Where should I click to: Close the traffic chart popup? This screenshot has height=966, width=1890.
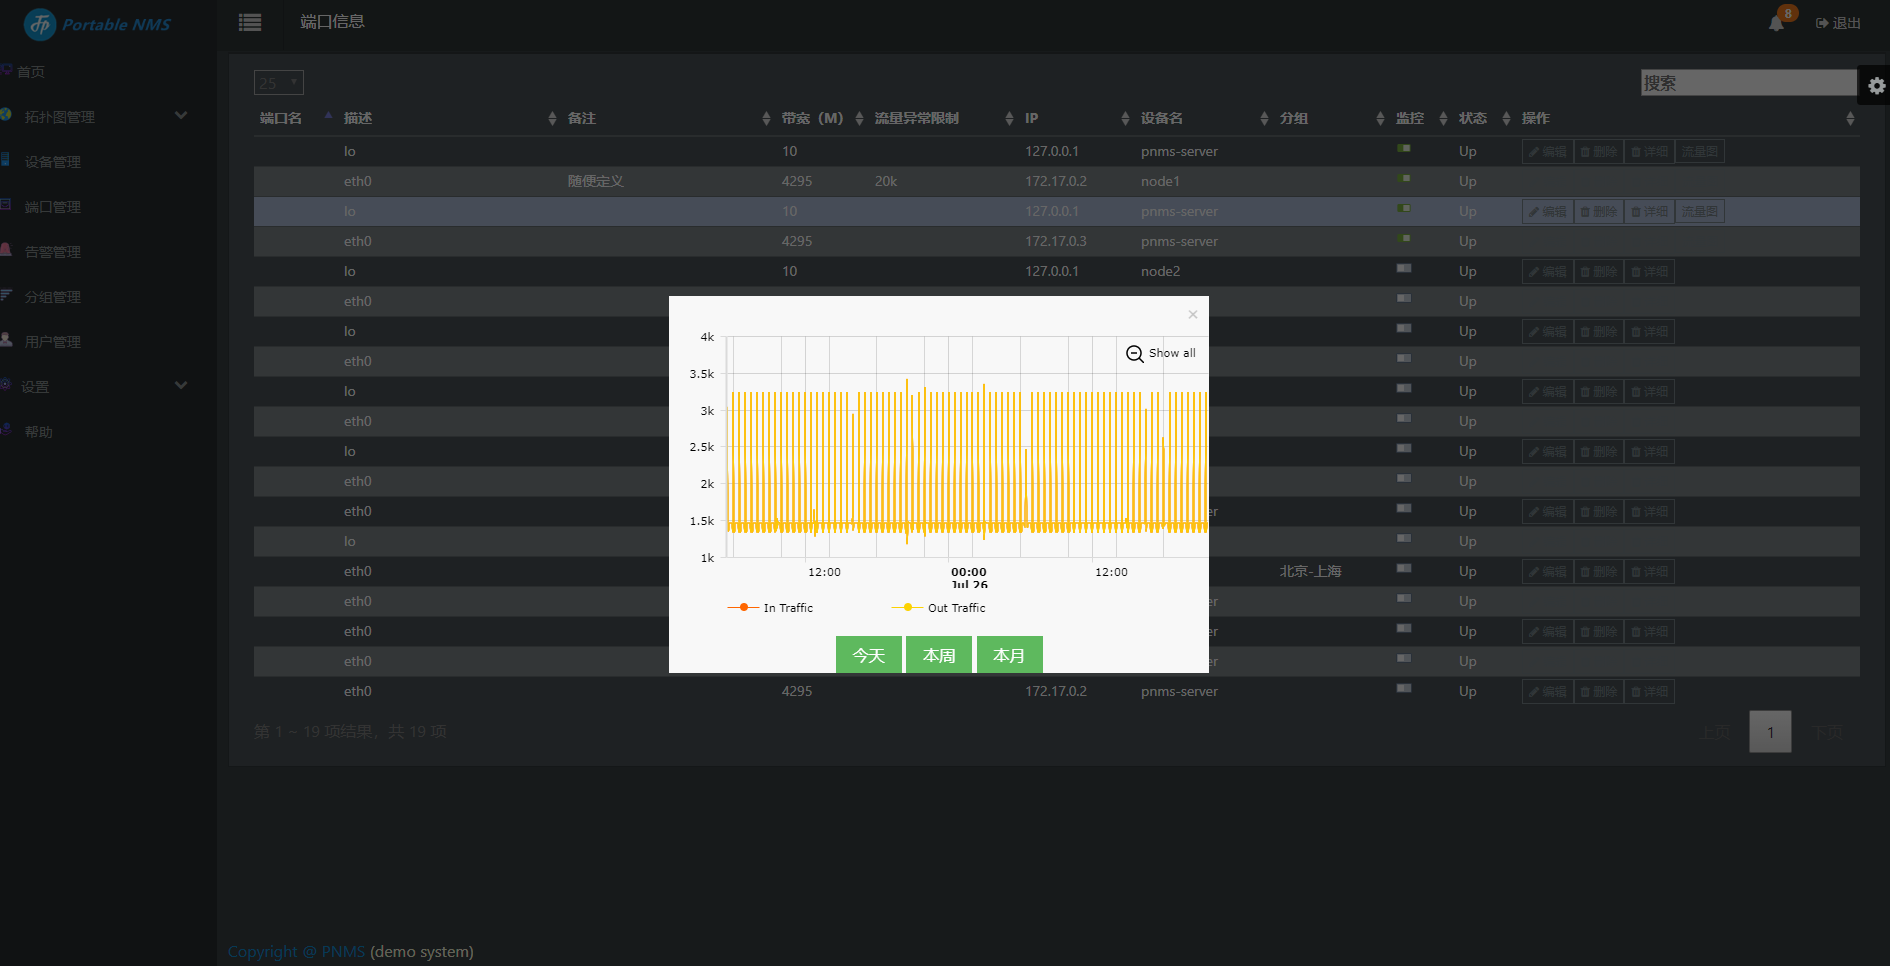point(1192,315)
